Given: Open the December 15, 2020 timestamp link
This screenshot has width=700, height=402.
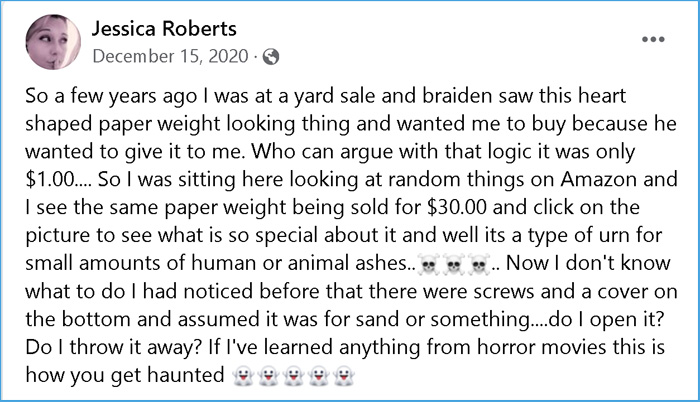Looking at the screenshot, I should [x=170, y=56].
